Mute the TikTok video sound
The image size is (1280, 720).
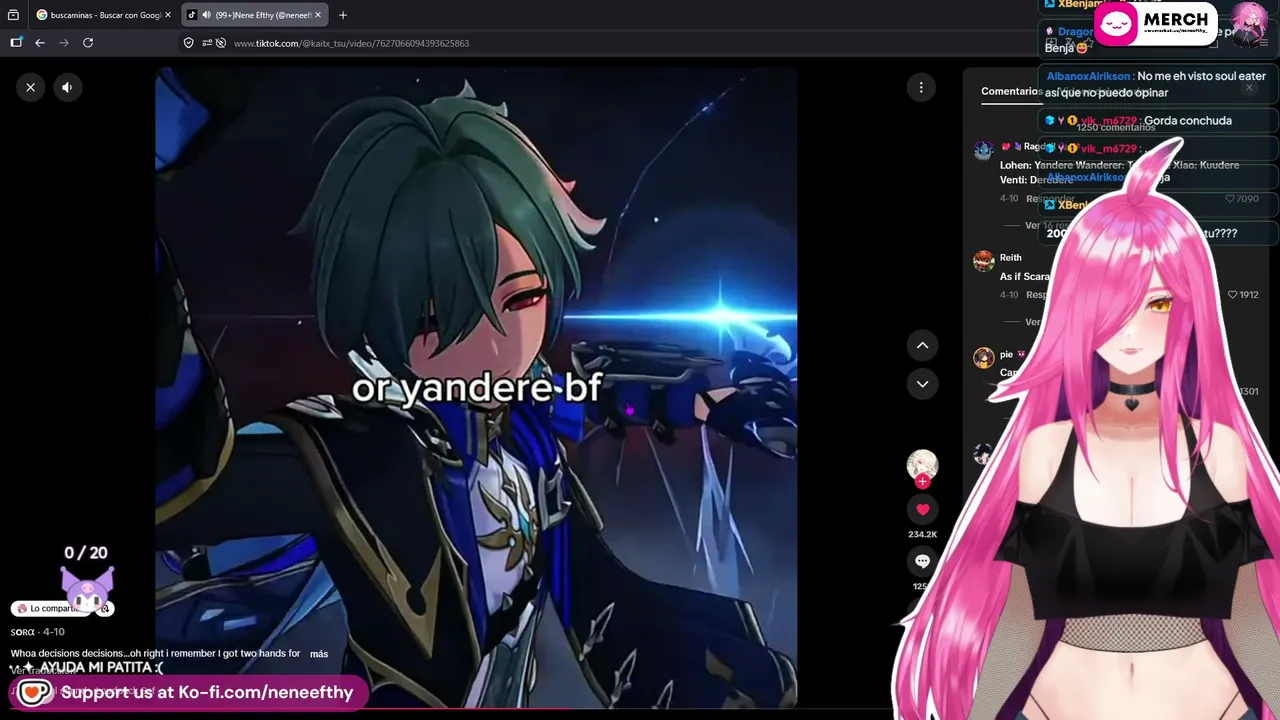[67, 87]
